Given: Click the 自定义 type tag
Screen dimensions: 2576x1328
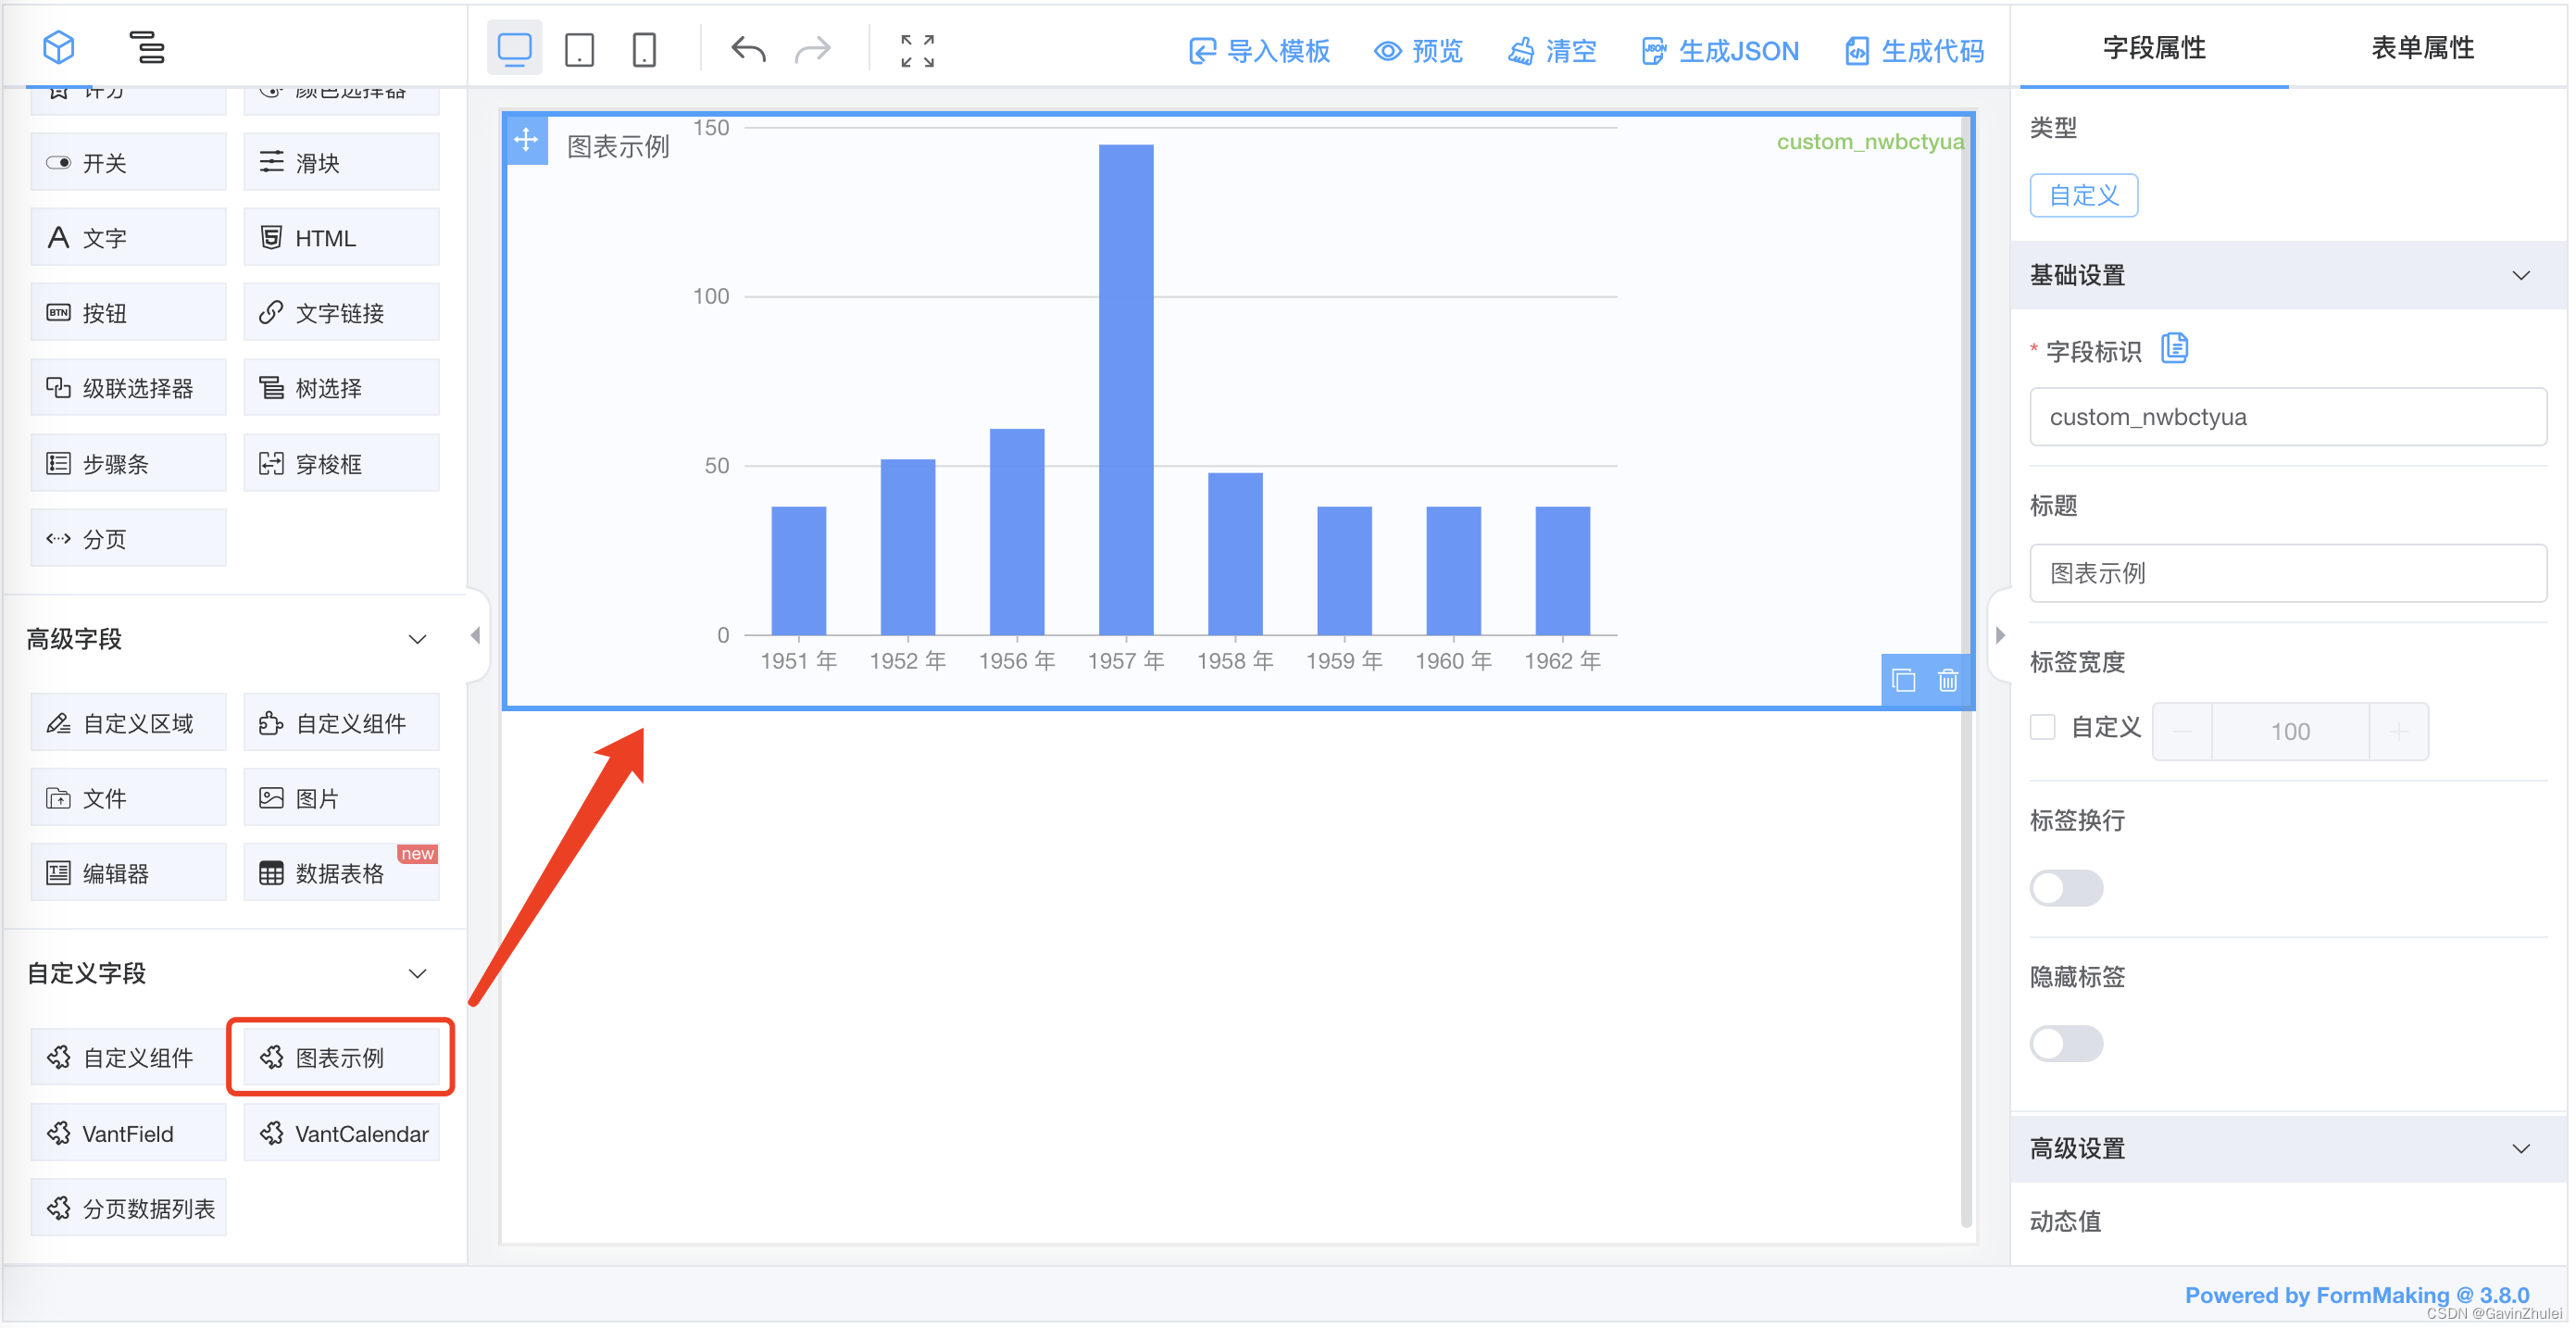Looking at the screenshot, I should [x=2084, y=195].
